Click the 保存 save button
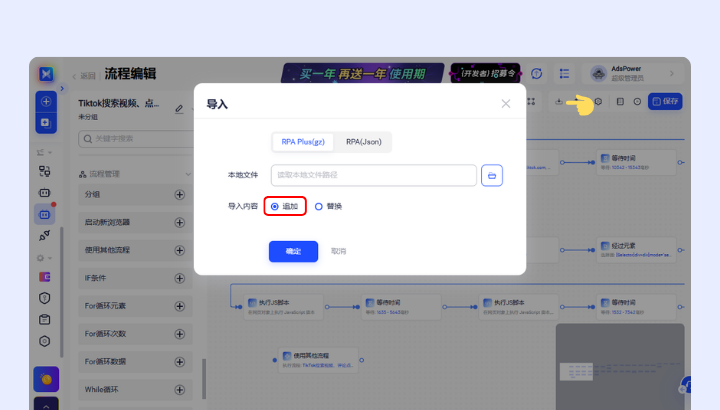Screen dimensions: 720x410 (x=665, y=101)
